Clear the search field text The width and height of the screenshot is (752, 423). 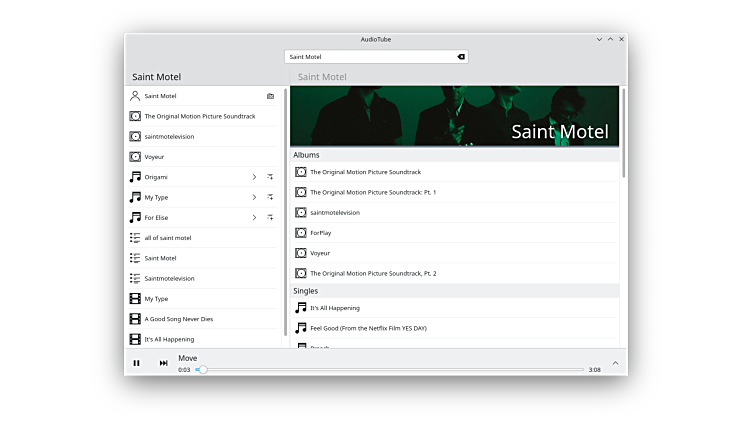(461, 57)
